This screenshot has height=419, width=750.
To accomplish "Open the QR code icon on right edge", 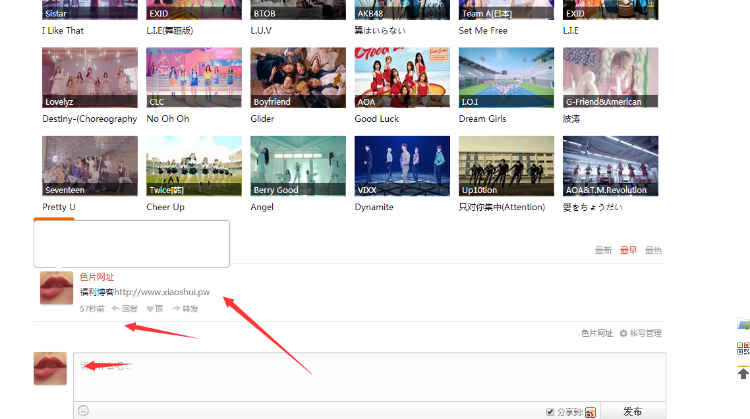I will 743,348.
